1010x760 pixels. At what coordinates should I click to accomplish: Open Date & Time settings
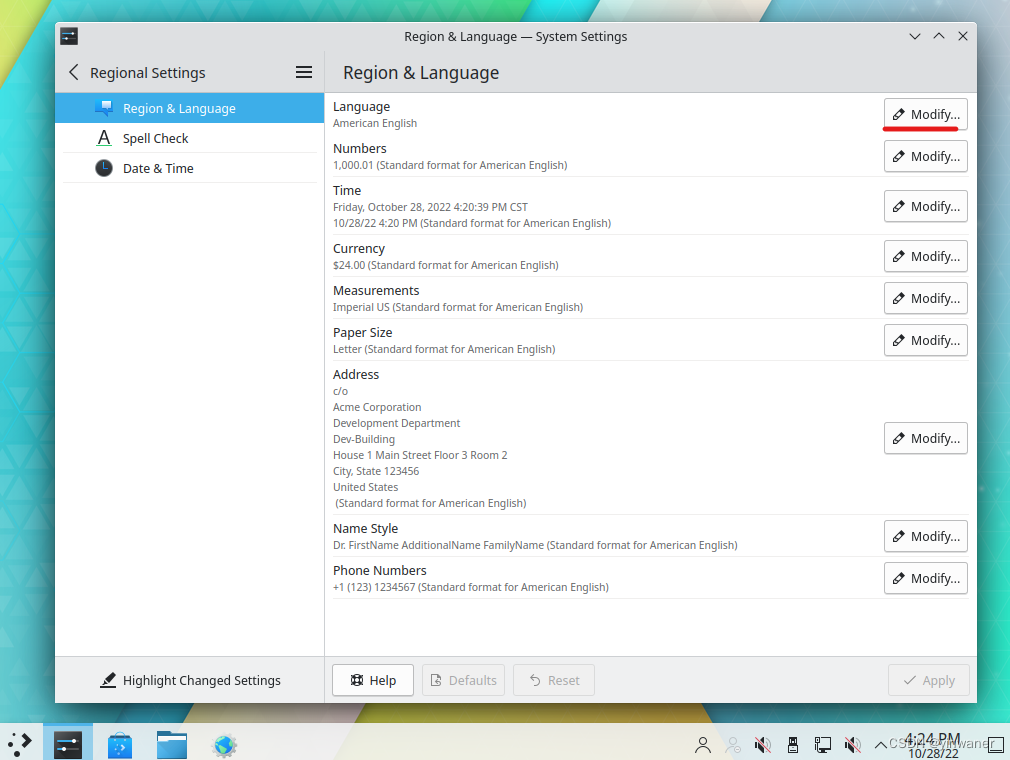click(x=189, y=168)
